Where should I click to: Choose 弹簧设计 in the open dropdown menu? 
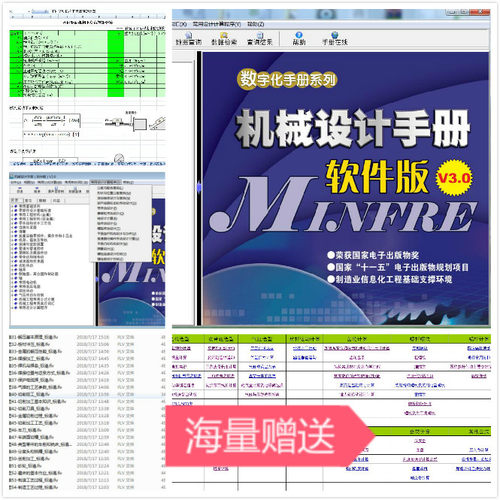(x=105, y=249)
